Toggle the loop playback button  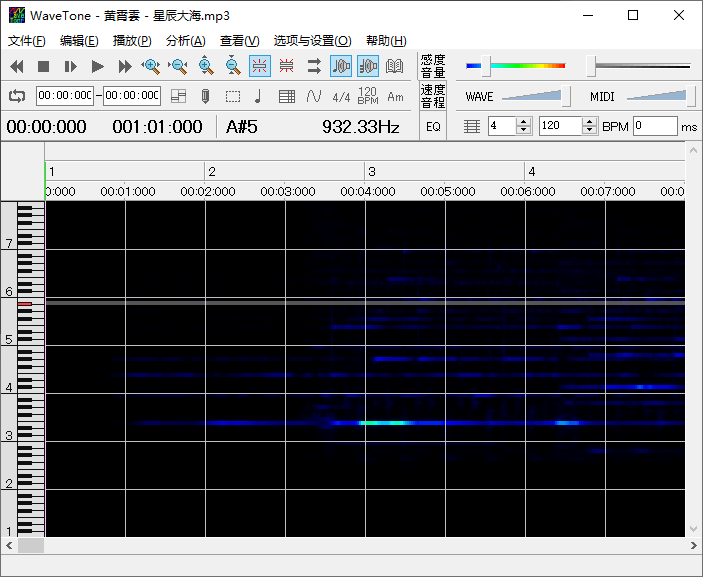click(17, 96)
